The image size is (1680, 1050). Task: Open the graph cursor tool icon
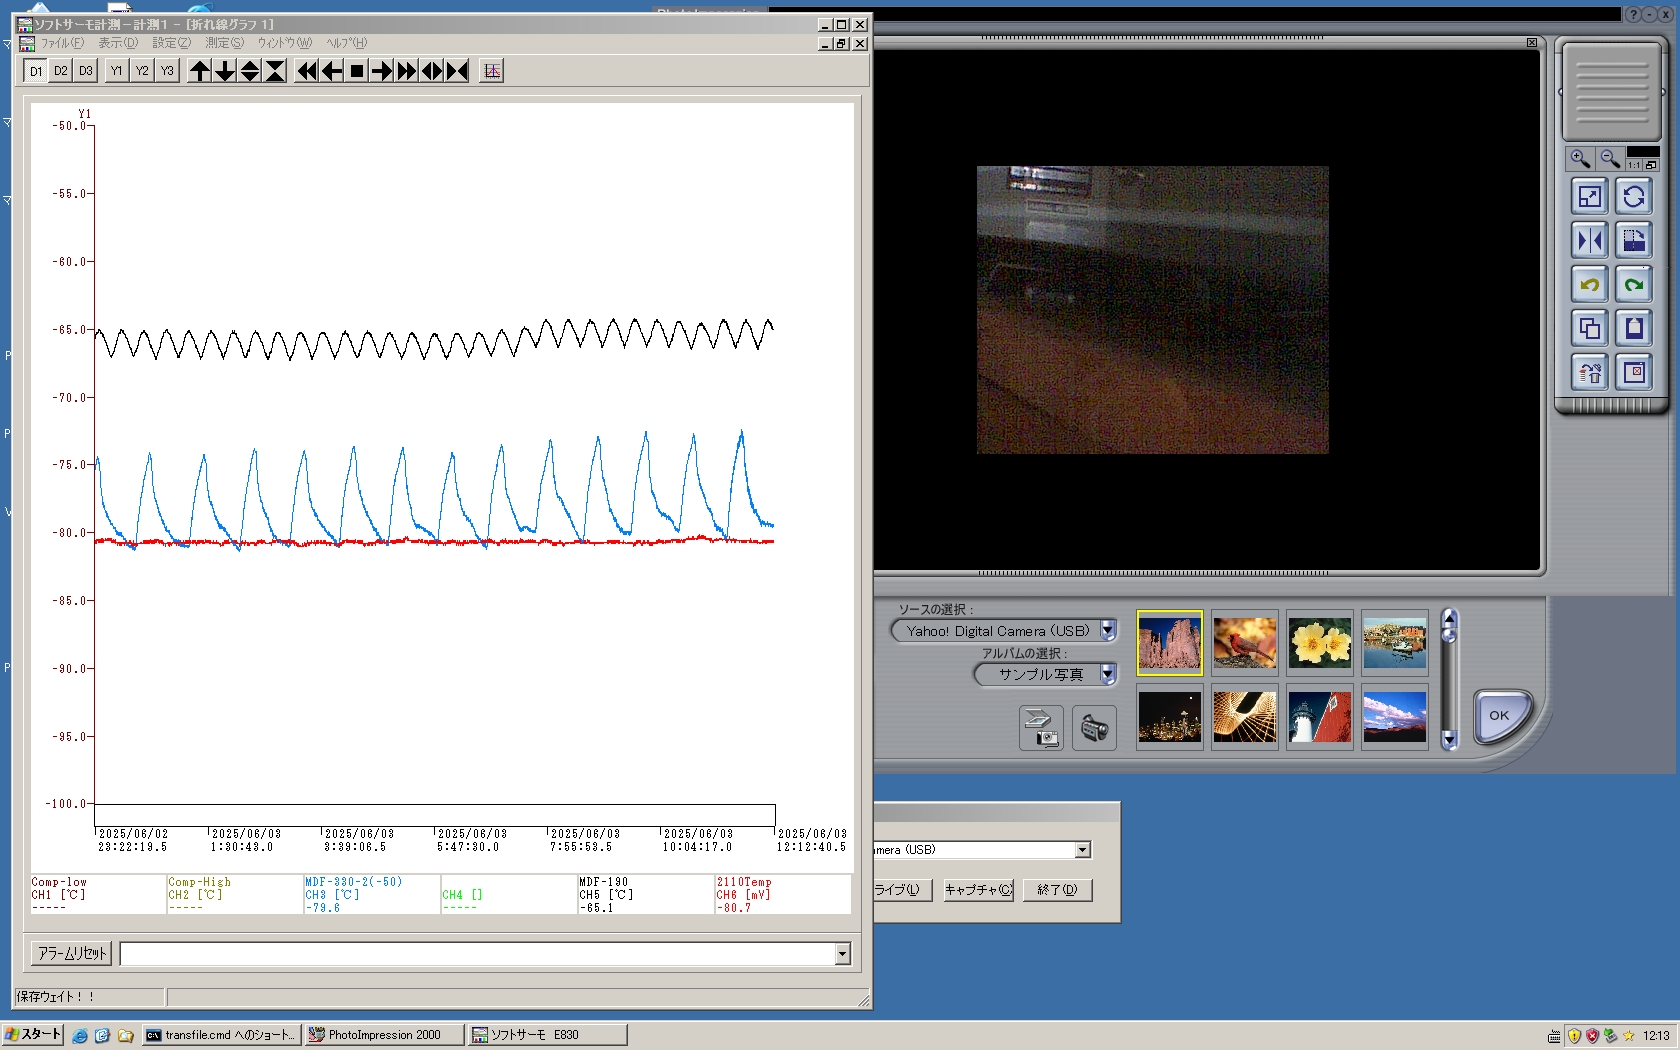491,71
